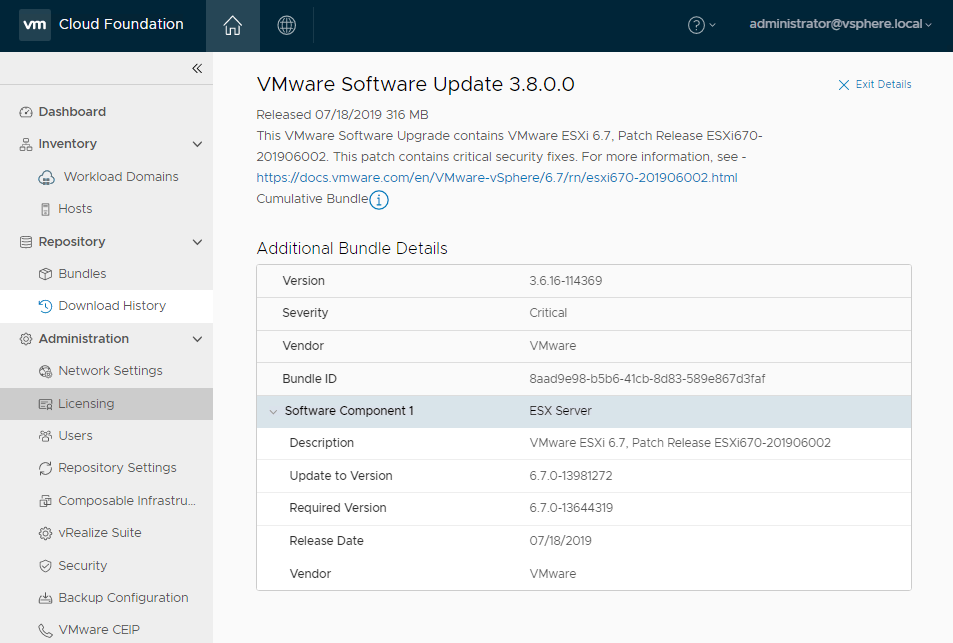Click Inventory section label
The height and width of the screenshot is (643, 953).
click(x=67, y=144)
